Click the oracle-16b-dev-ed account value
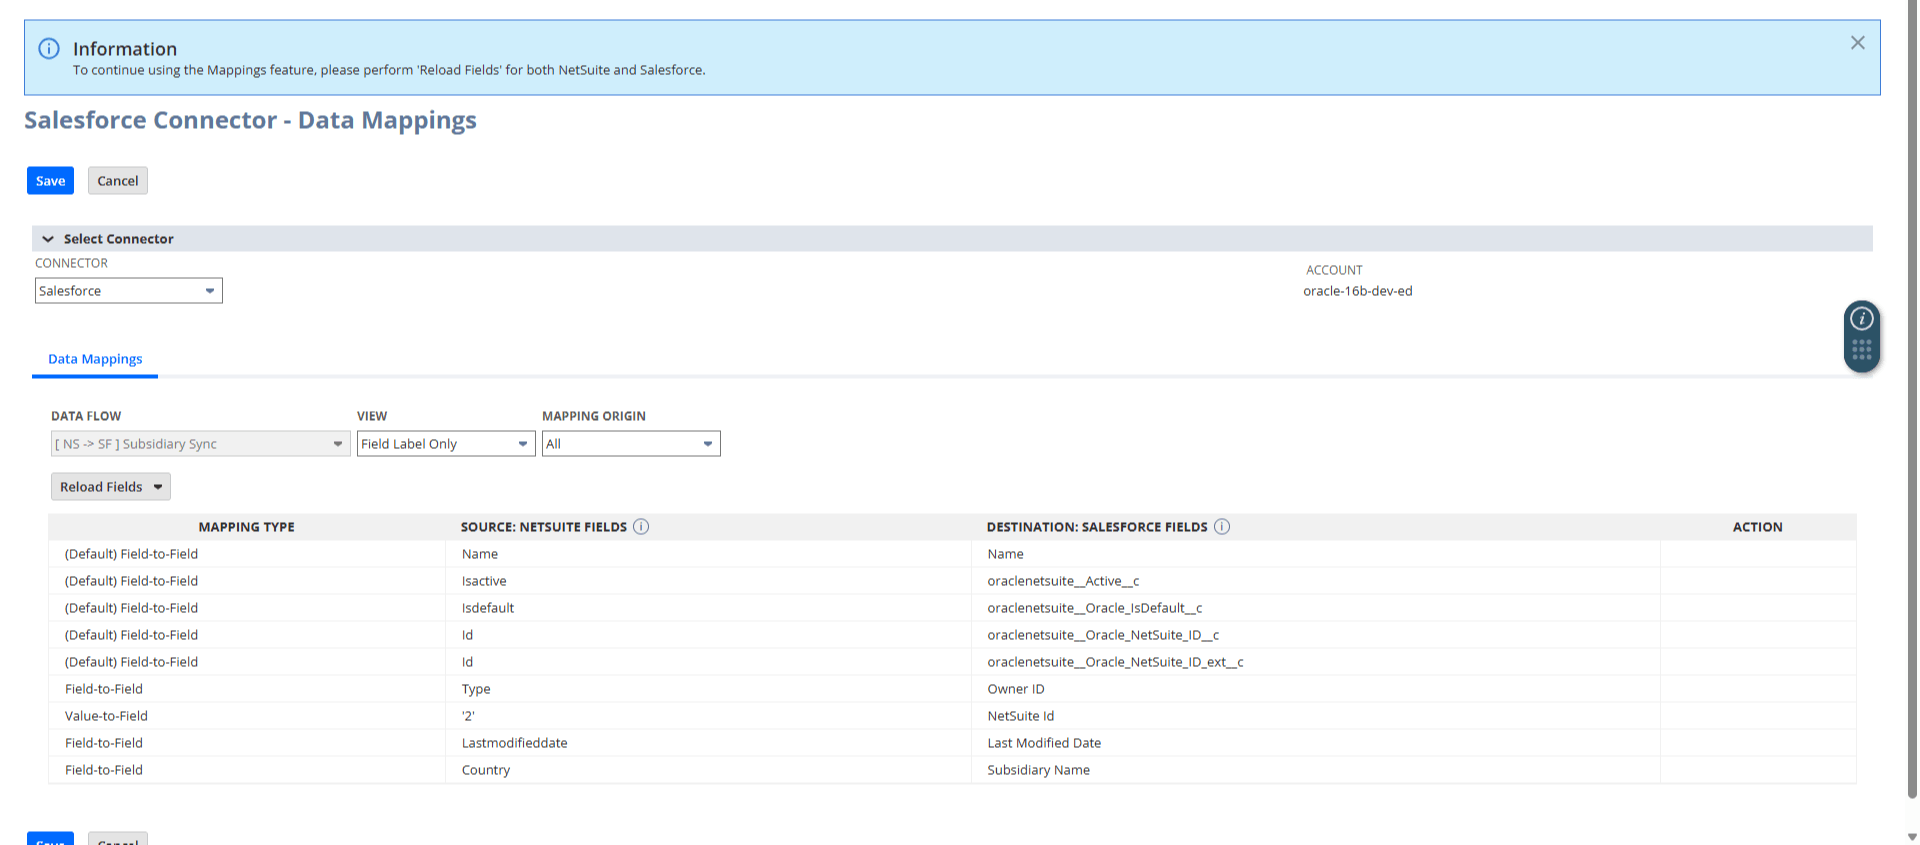This screenshot has width=1920, height=845. (1357, 291)
